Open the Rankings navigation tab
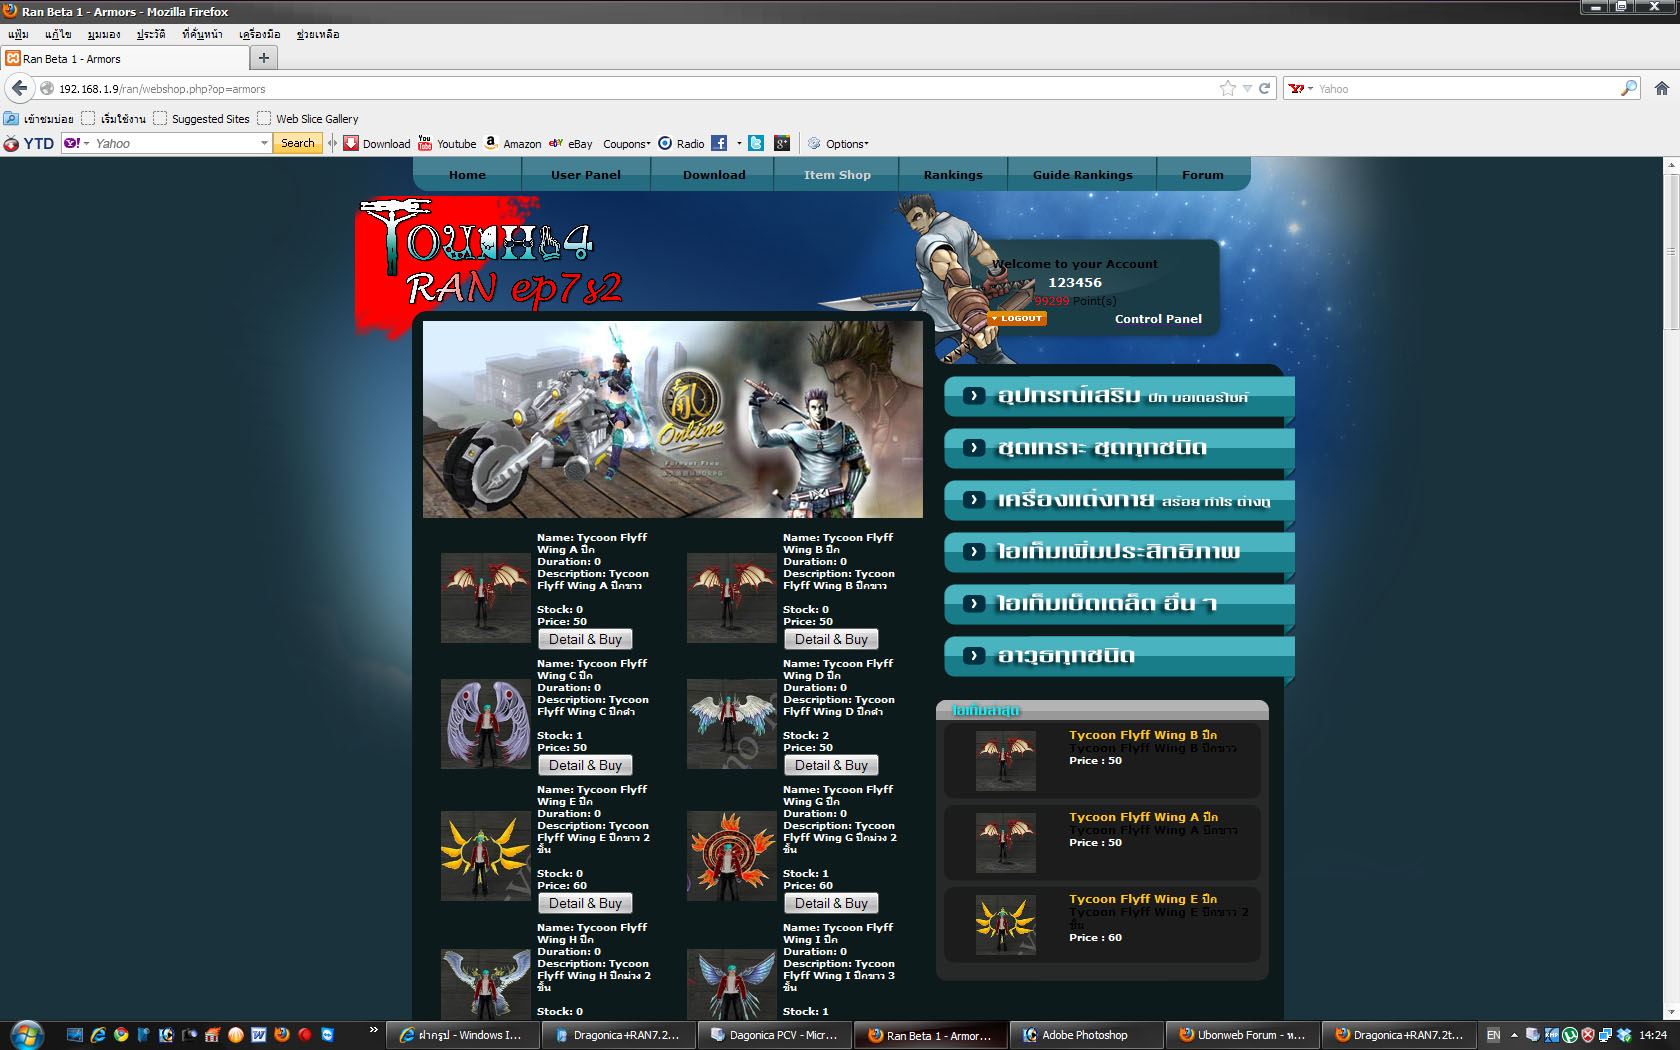1680x1050 pixels. (x=953, y=175)
